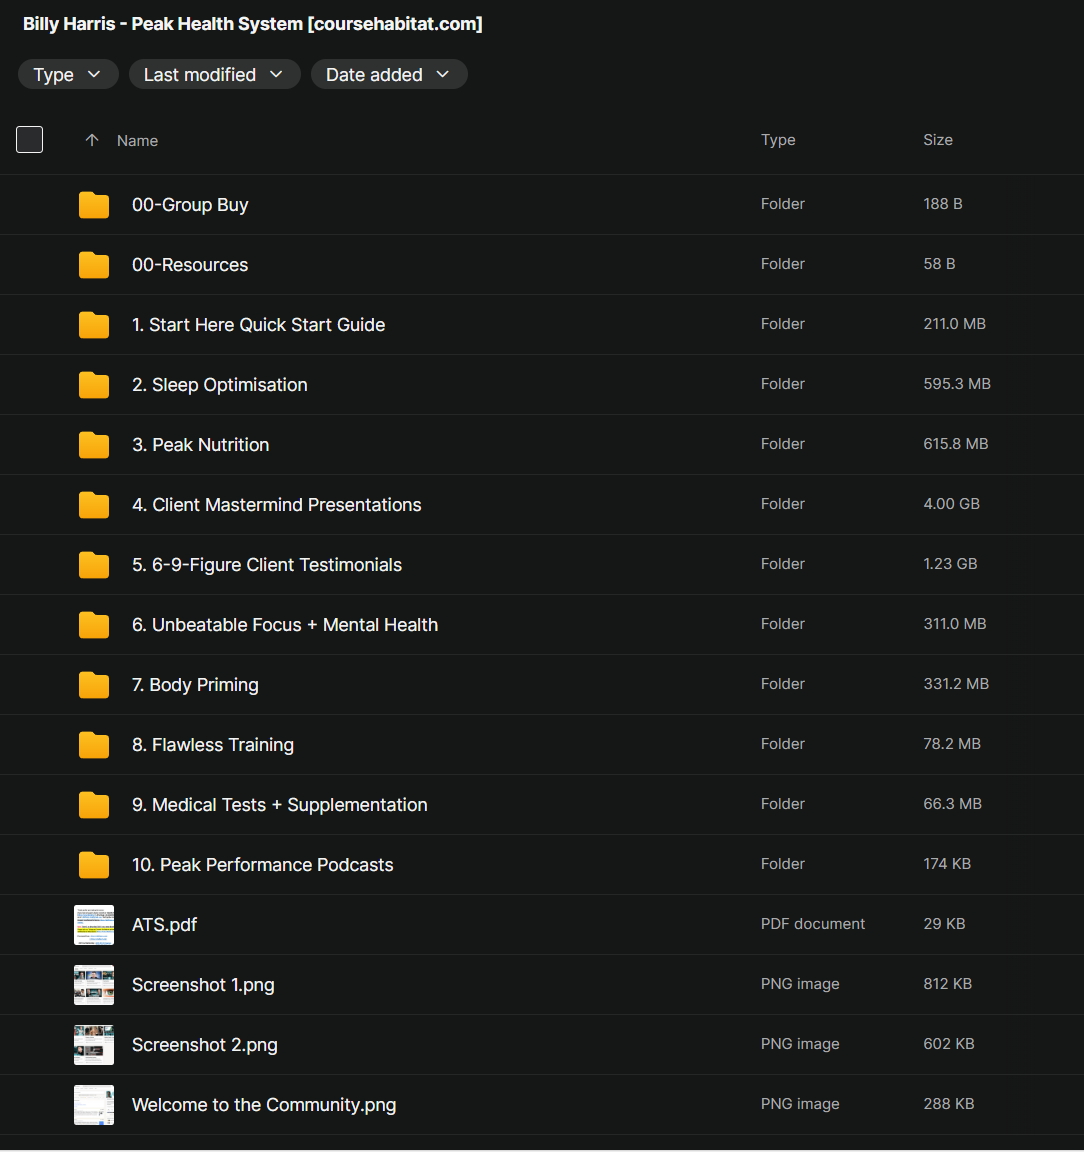Click the folder icon for 7. Body Priming

94,685
